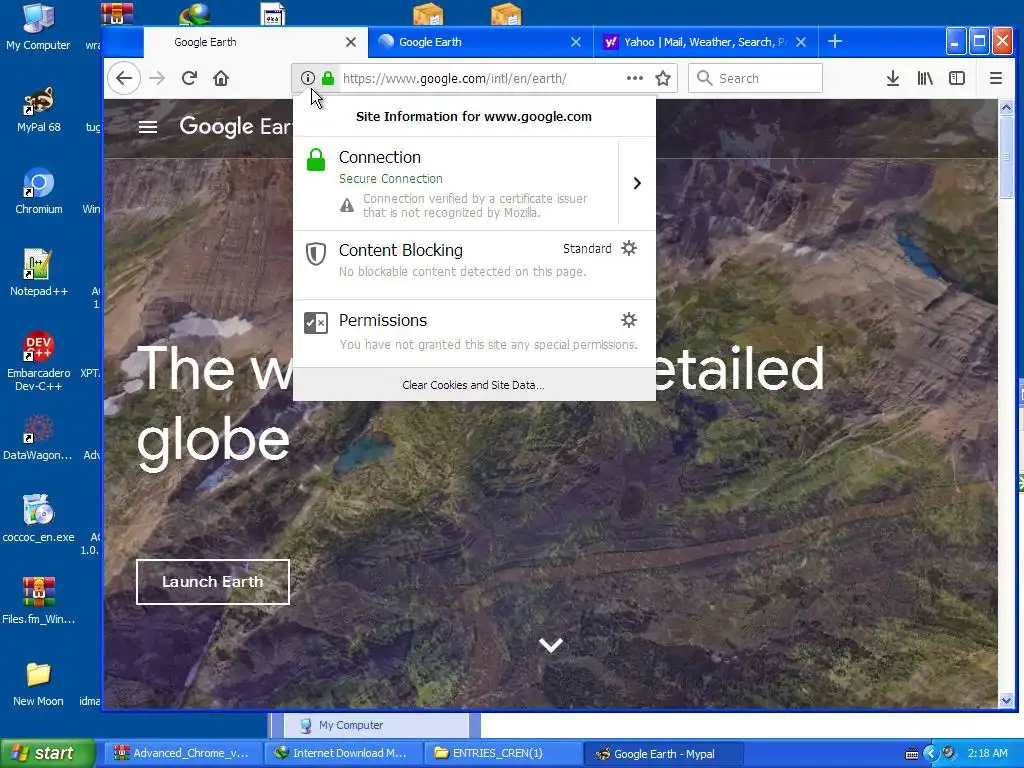Click the Content Blocking shield icon

pos(316,254)
